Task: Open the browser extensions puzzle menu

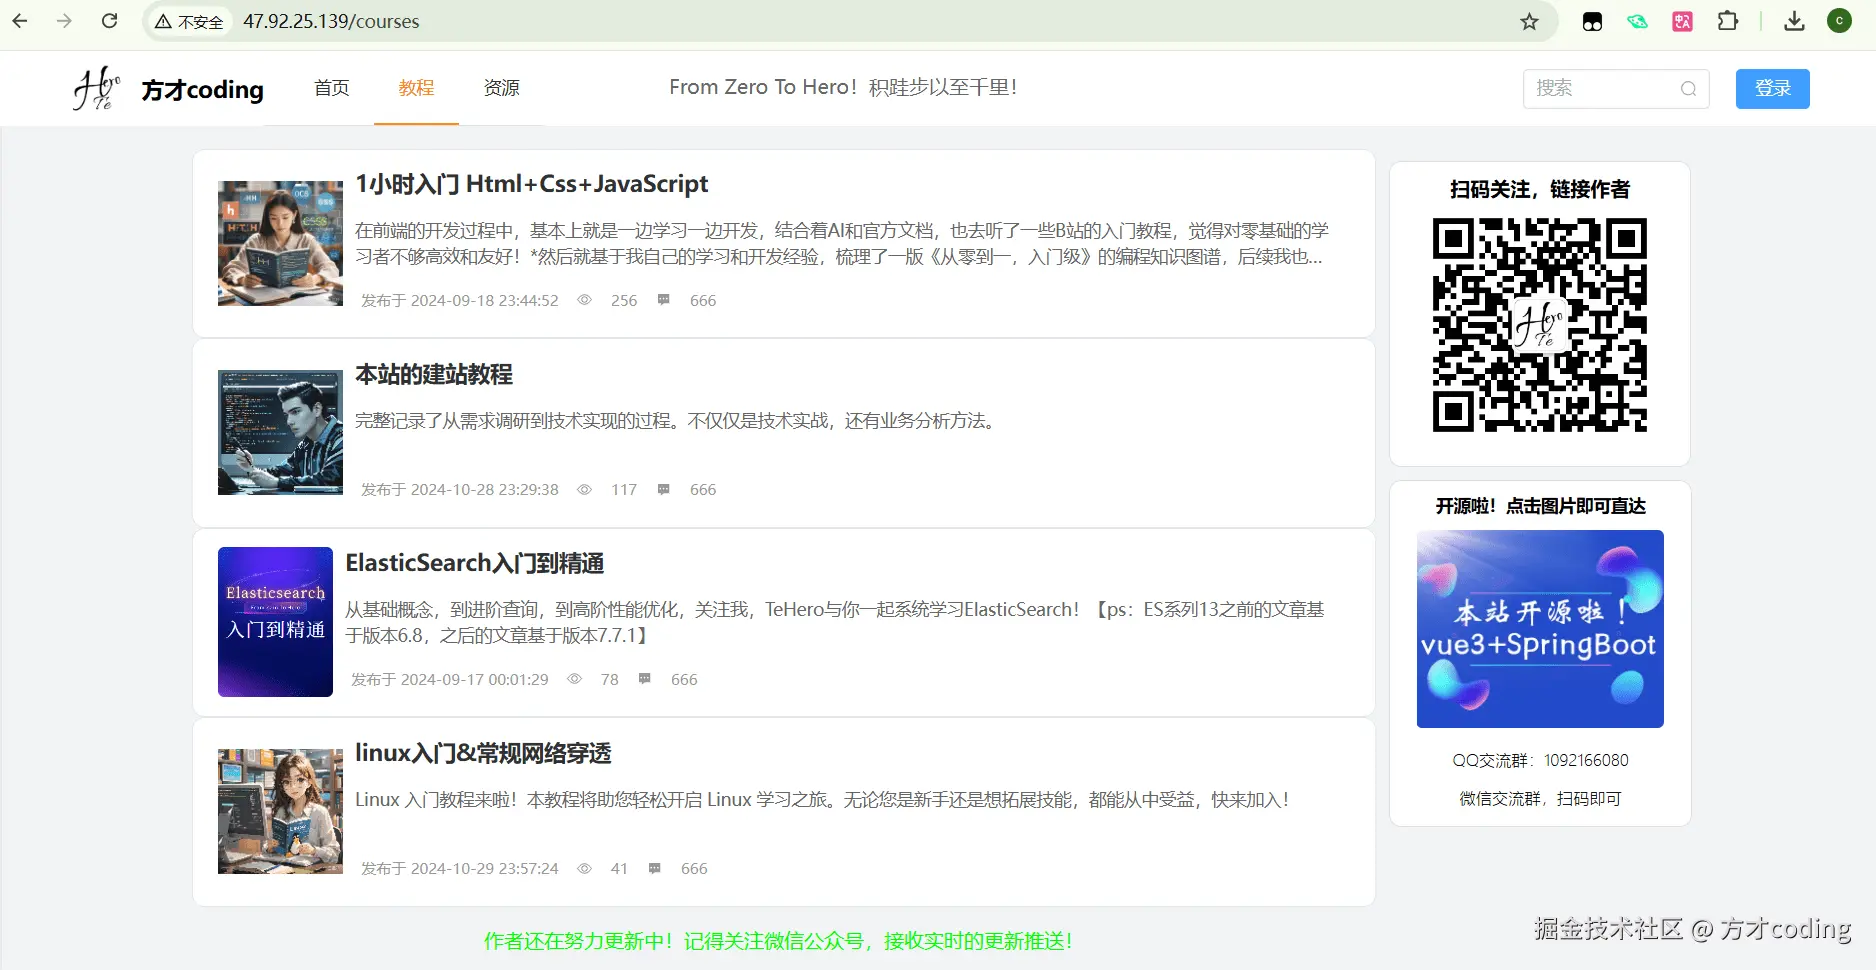Action: click(x=1728, y=21)
